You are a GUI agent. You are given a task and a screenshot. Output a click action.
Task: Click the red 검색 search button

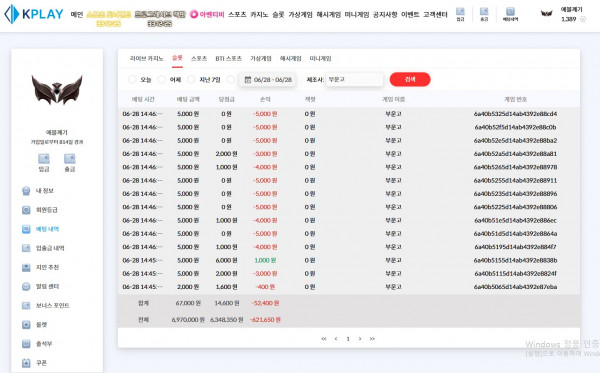[x=410, y=80]
